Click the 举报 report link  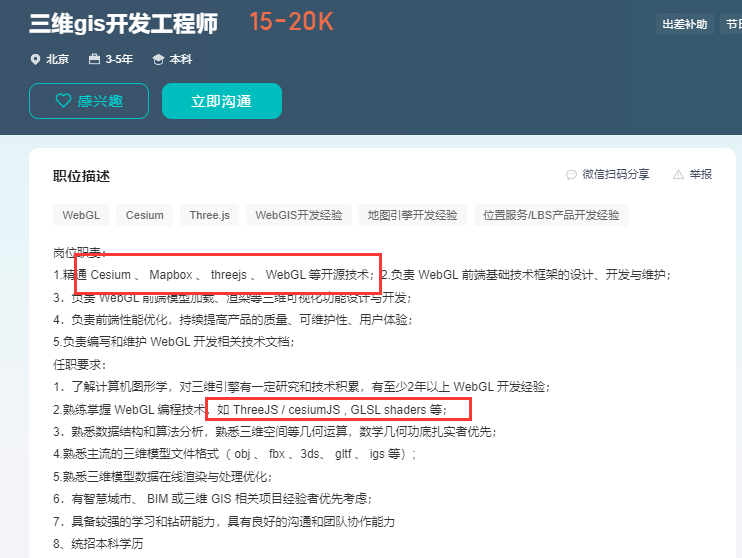pyautogui.click(x=700, y=175)
